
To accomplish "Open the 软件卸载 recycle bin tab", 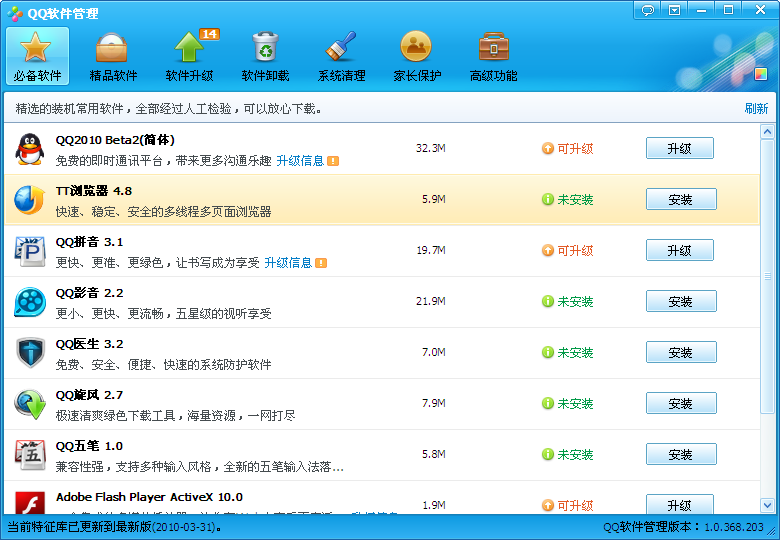I will (x=265, y=56).
